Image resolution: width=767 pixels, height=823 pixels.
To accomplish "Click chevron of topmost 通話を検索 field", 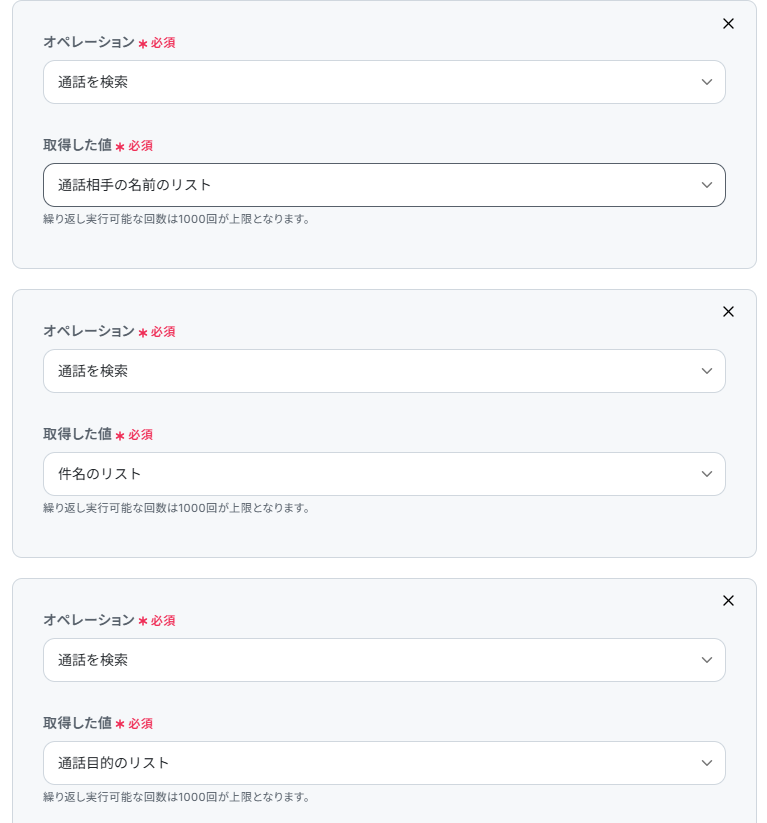I will tap(707, 82).
